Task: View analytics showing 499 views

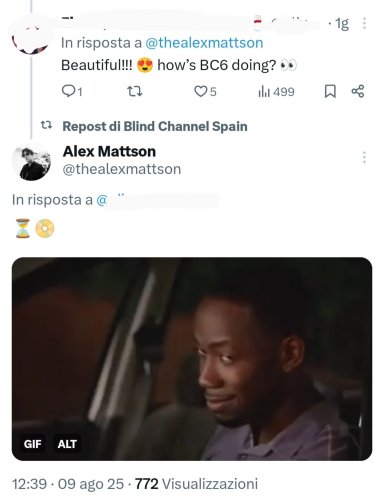Action: click(276, 92)
